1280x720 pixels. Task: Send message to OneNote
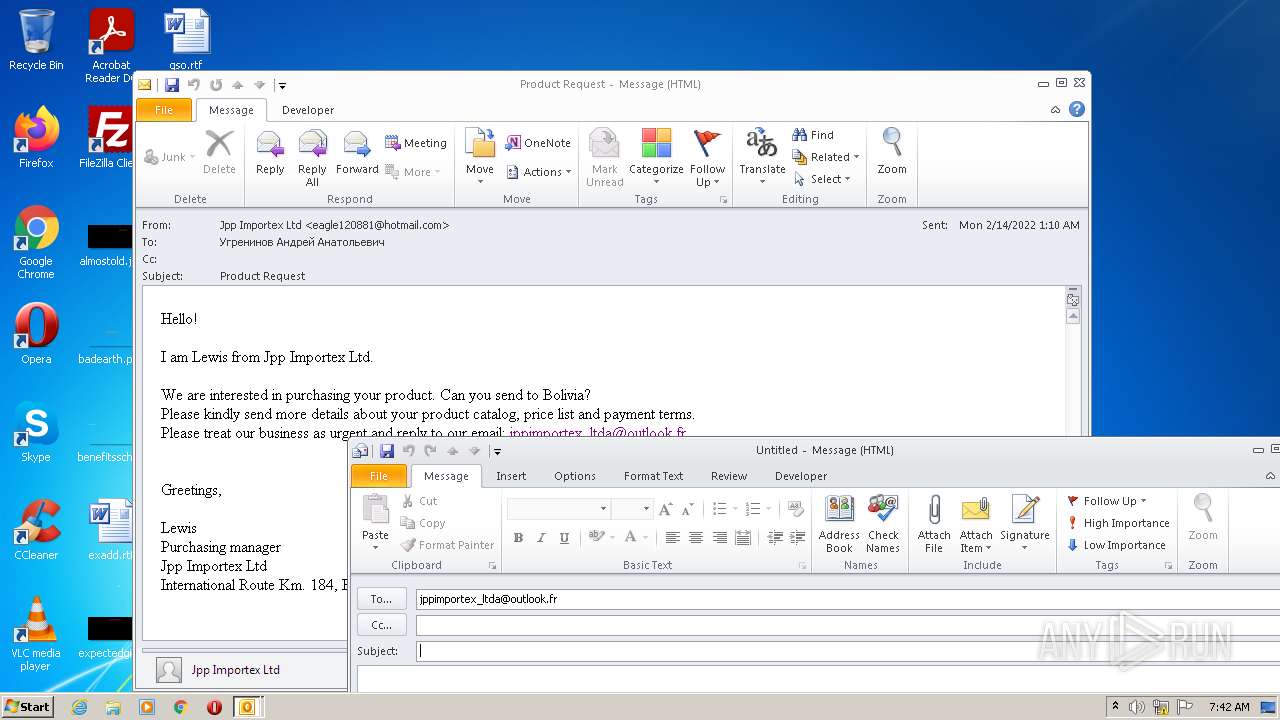coord(538,143)
